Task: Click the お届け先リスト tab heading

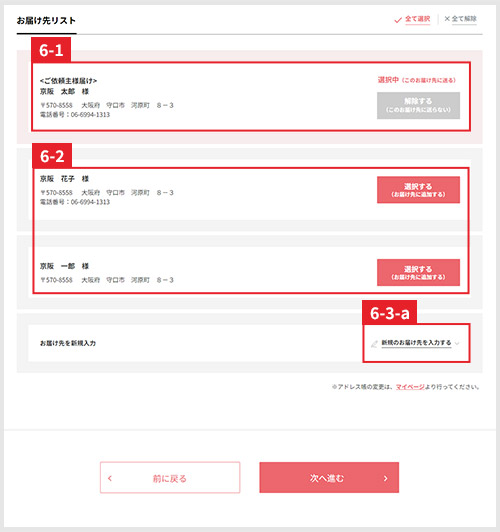Action: coord(46,21)
